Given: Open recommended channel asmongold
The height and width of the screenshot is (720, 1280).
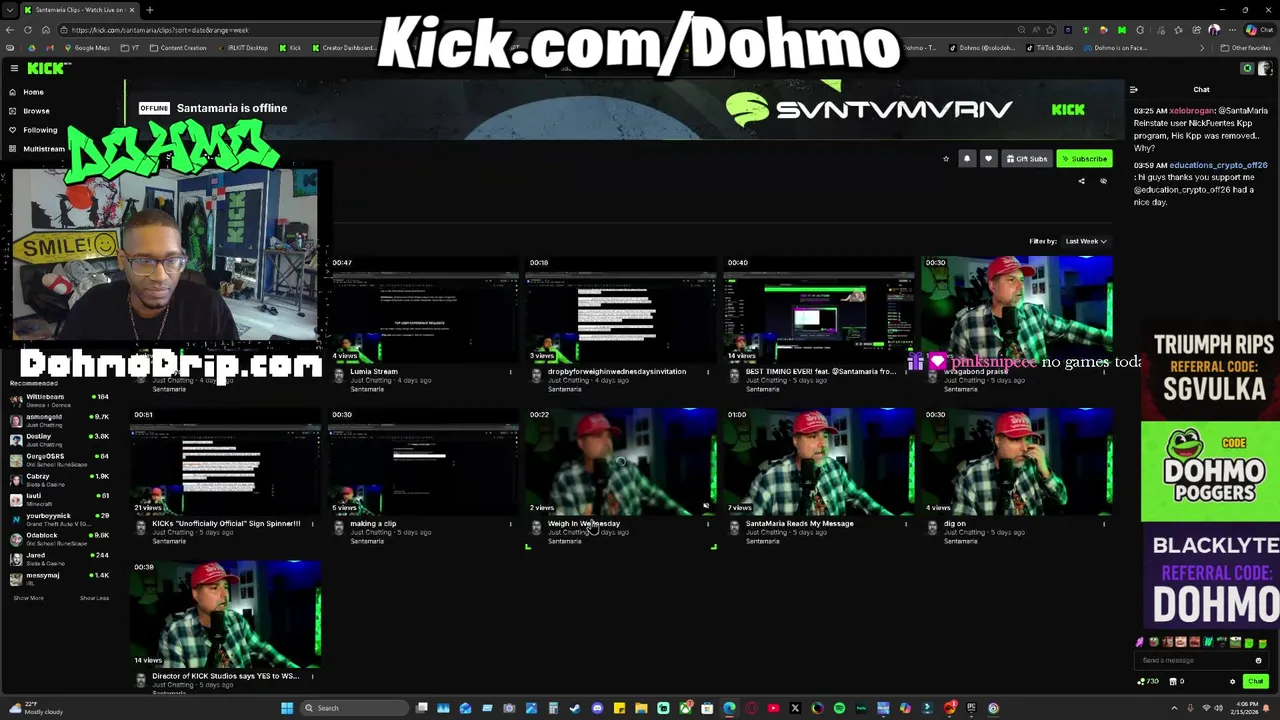Looking at the screenshot, I should click(x=60, y=420).
